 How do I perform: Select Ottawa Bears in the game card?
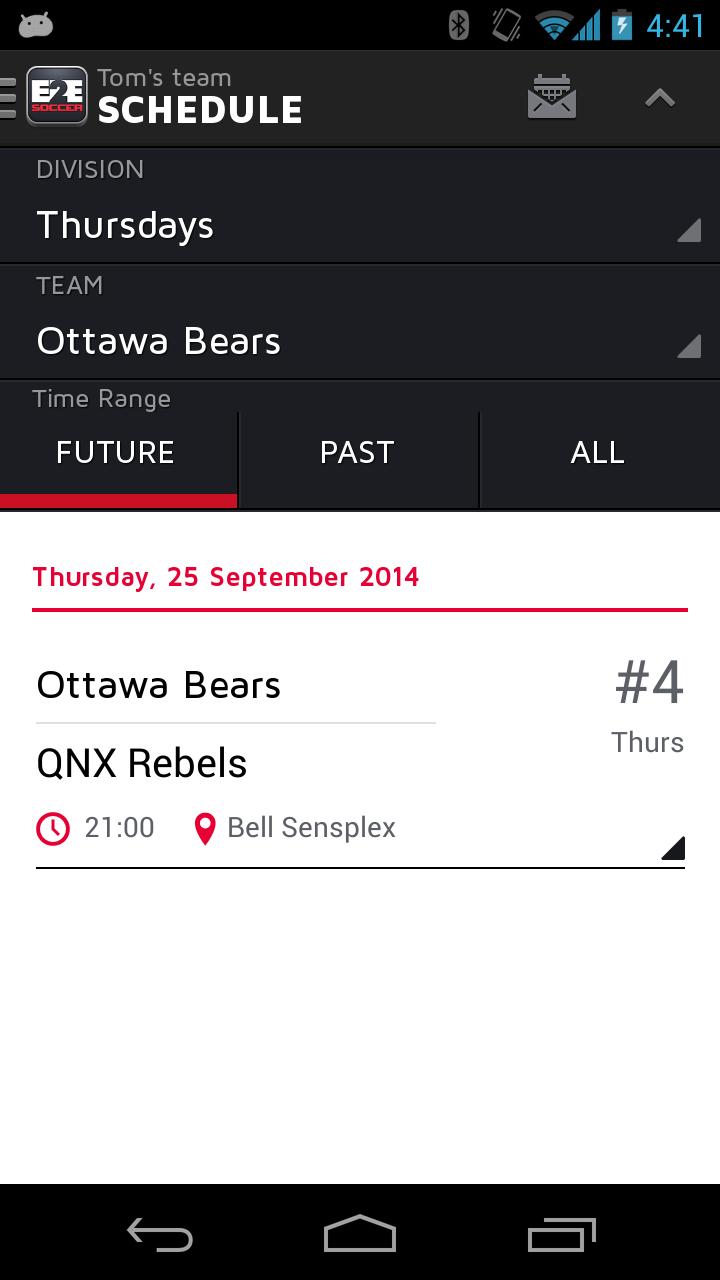[x=159, y=686]
